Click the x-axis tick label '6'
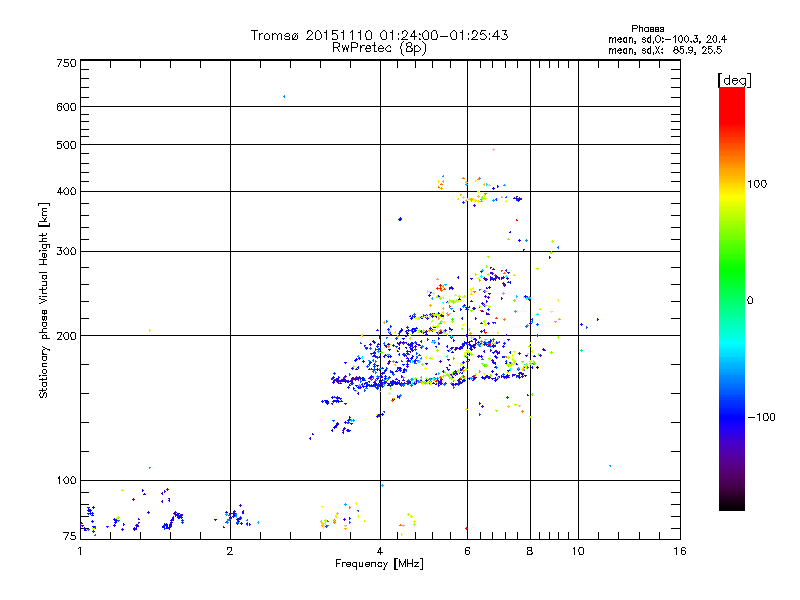800x600 pixels. (x=467, y=551)
